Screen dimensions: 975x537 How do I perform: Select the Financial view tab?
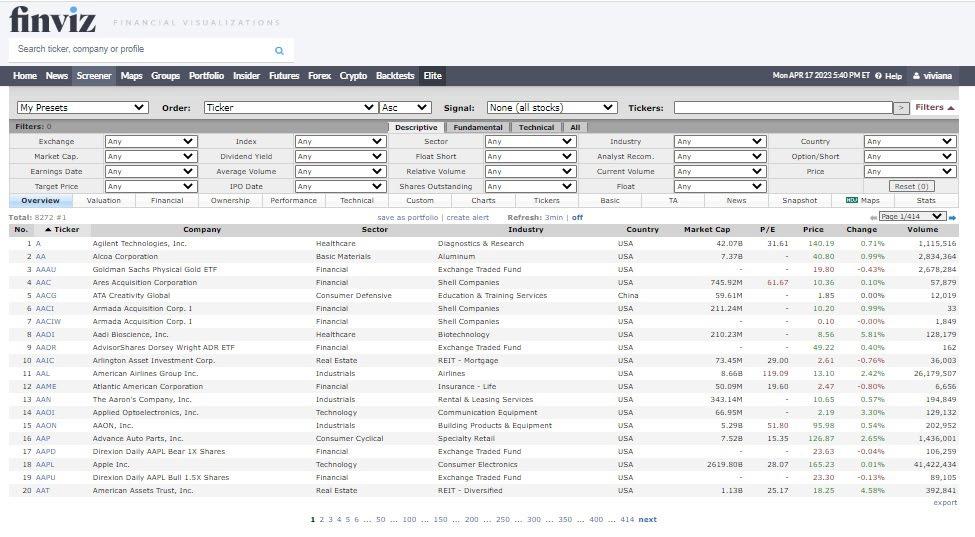pyautogui.click(x=167, y=201)
